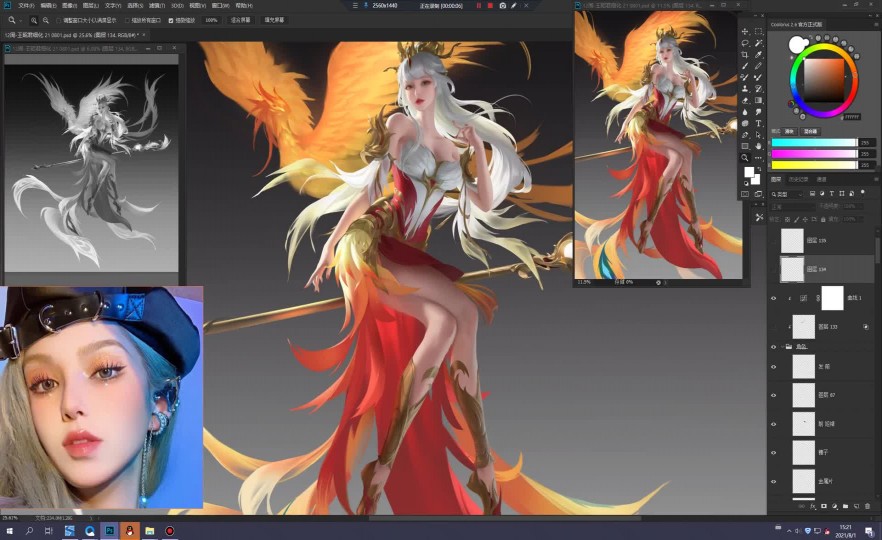Select the Hand tool
This screenshot has height=540, width=882.
pos(758,146)
